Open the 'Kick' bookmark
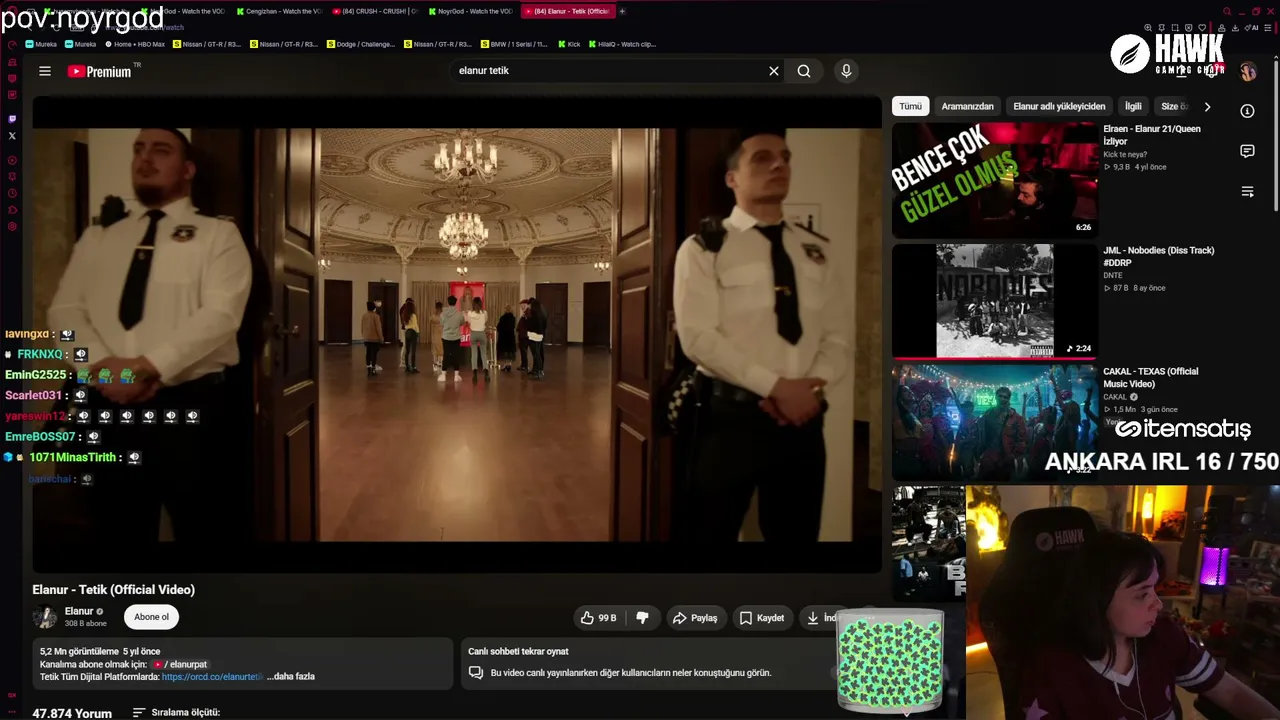Screen dimensions: 1280x720 click(x=569, y=44)
